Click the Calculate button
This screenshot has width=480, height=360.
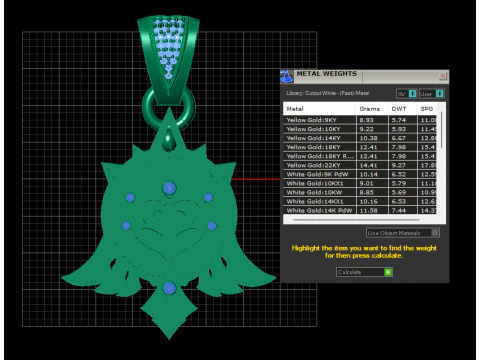point(364,272)
